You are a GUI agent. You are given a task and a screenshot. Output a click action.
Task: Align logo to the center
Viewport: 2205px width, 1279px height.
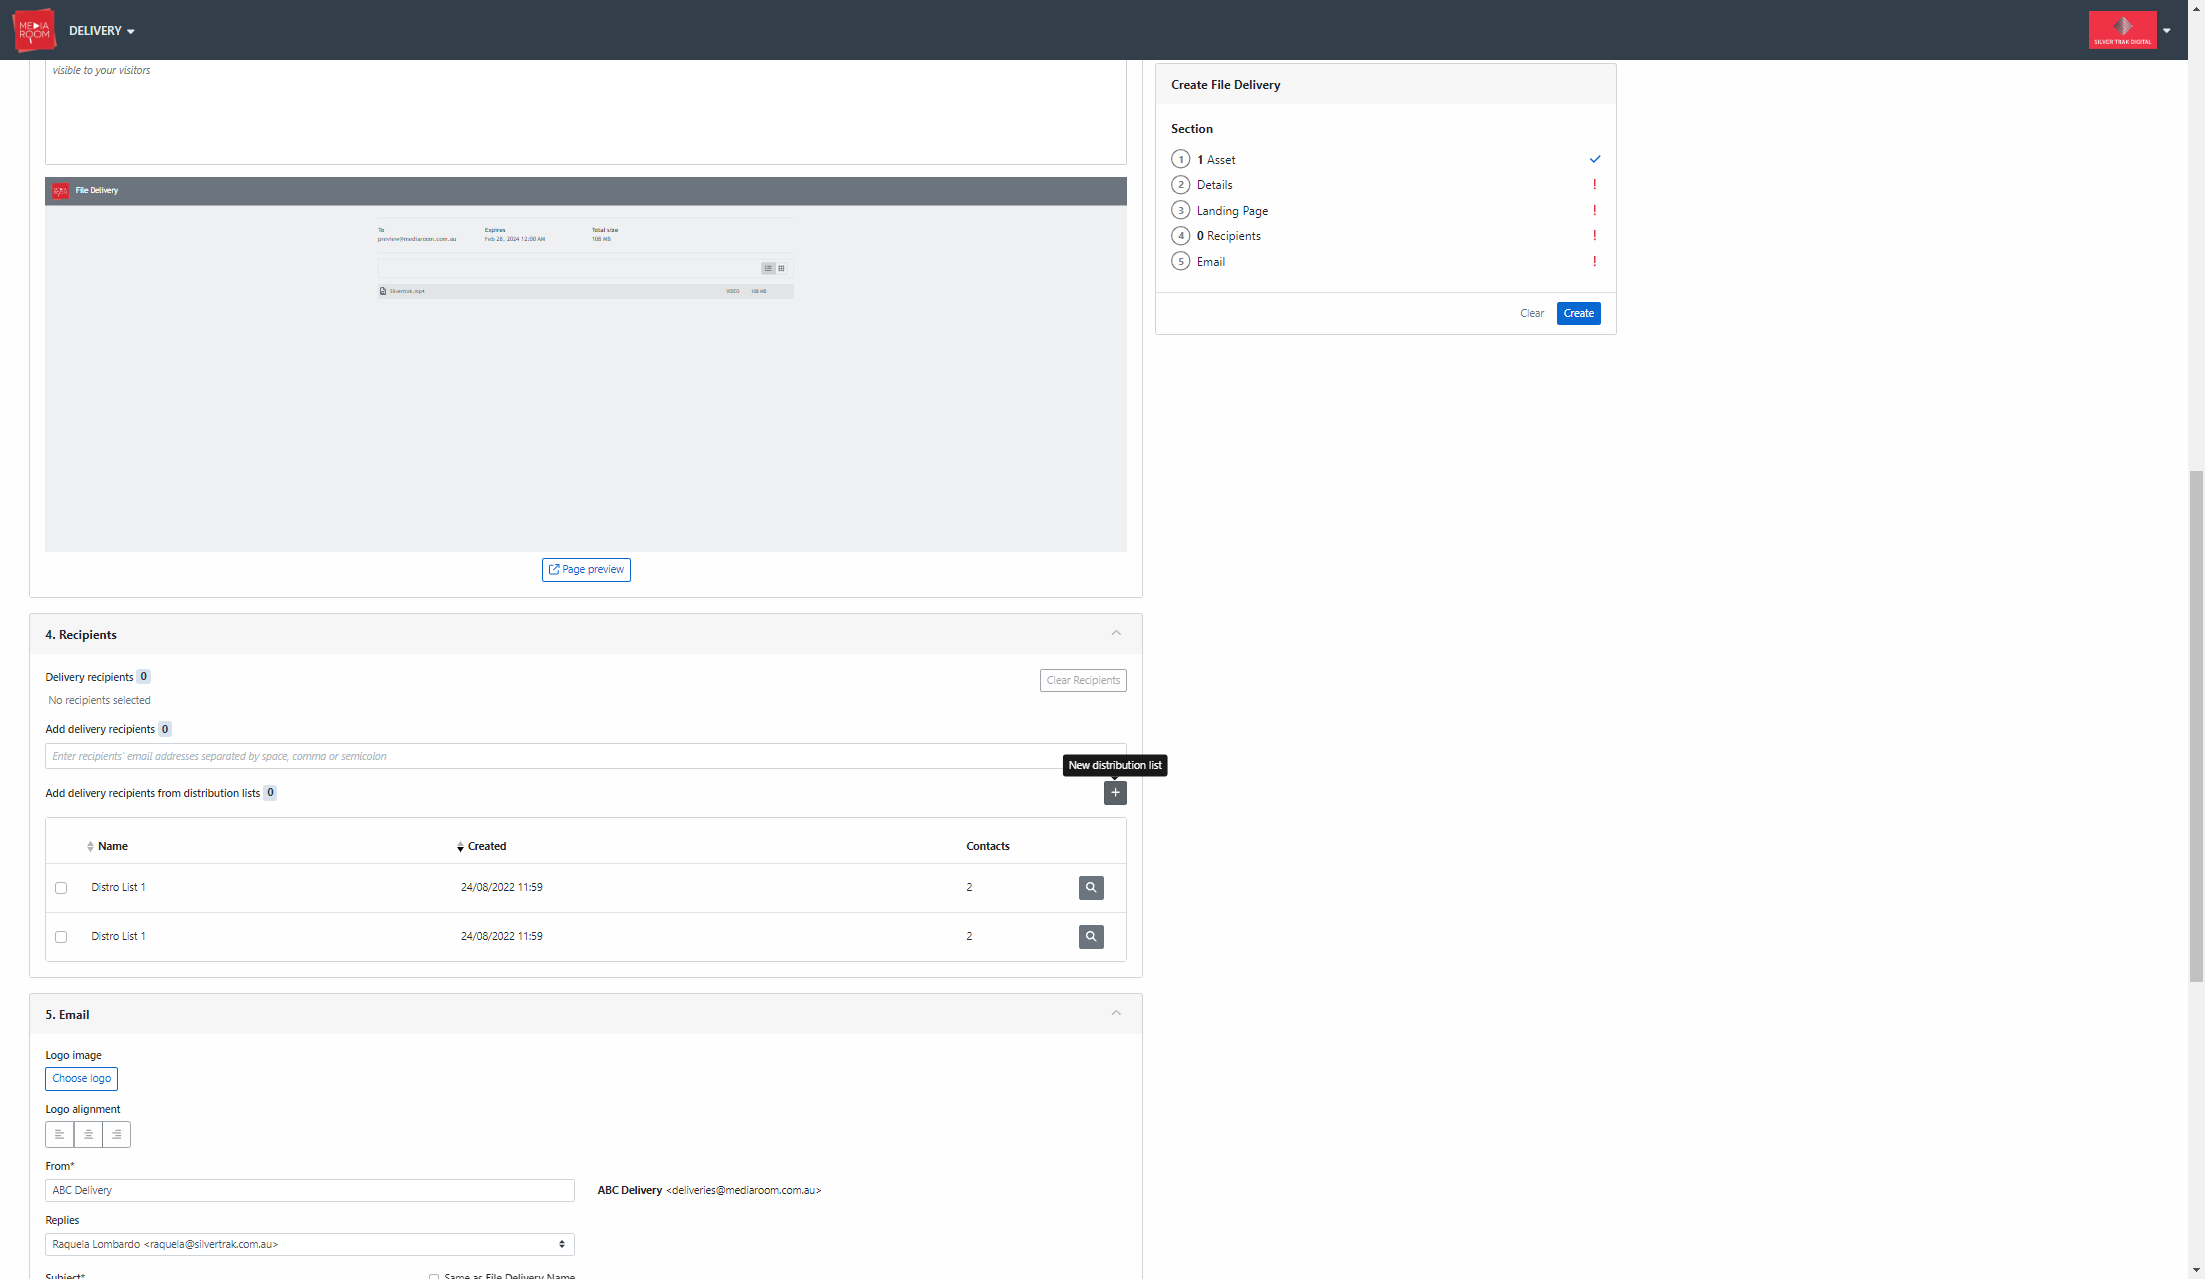click(88, 1135)
